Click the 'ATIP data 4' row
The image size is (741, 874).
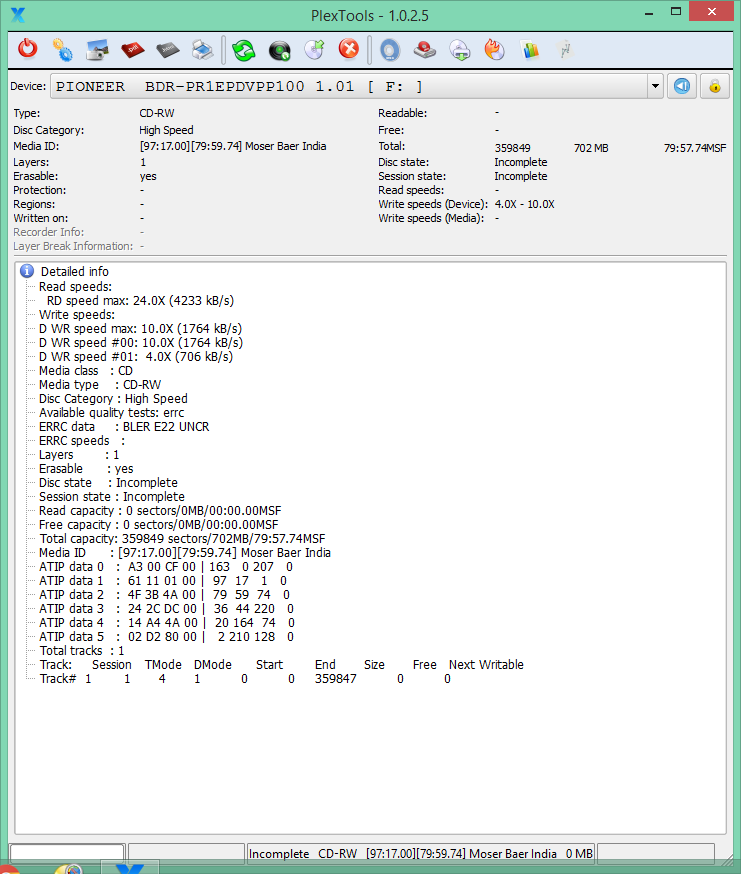167,623
